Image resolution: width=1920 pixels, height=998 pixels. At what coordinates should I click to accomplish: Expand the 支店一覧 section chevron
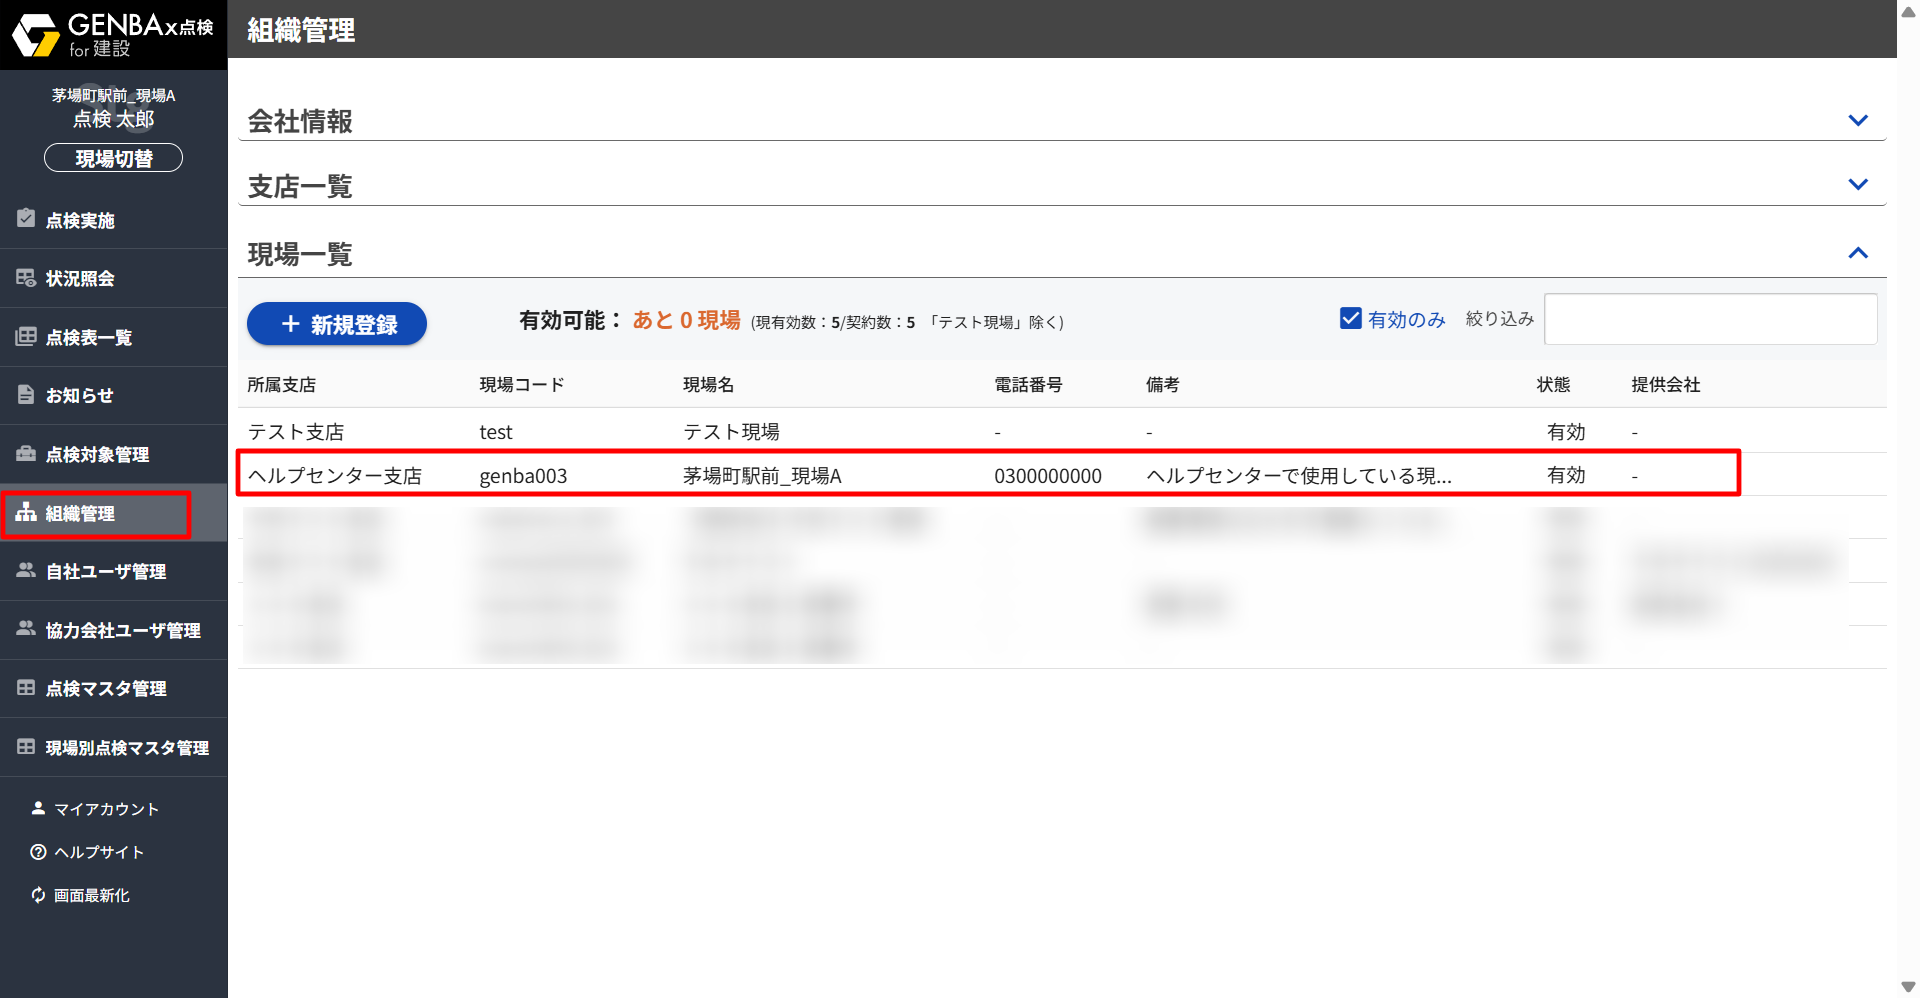(1857, 185)
